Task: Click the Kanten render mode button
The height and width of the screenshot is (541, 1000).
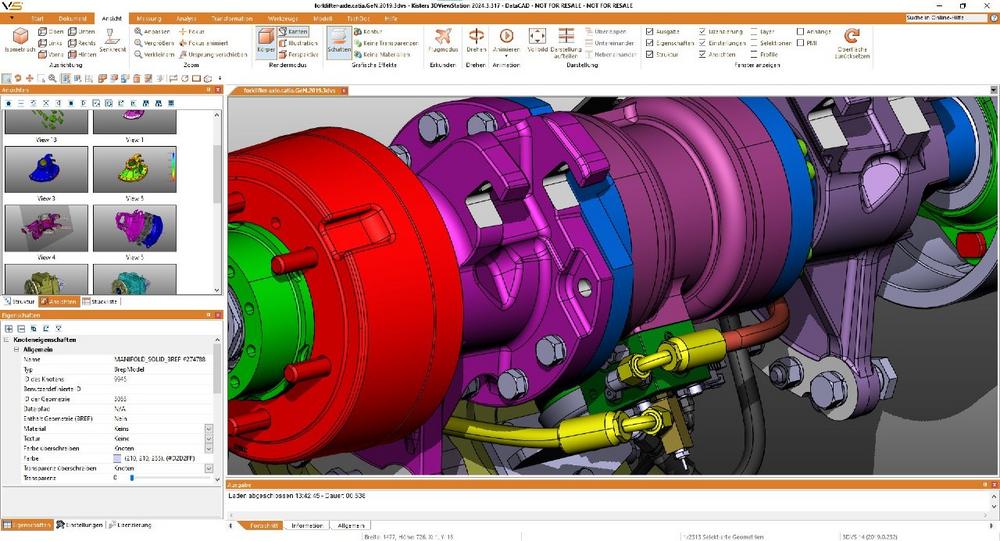Action: pos(294,32)
